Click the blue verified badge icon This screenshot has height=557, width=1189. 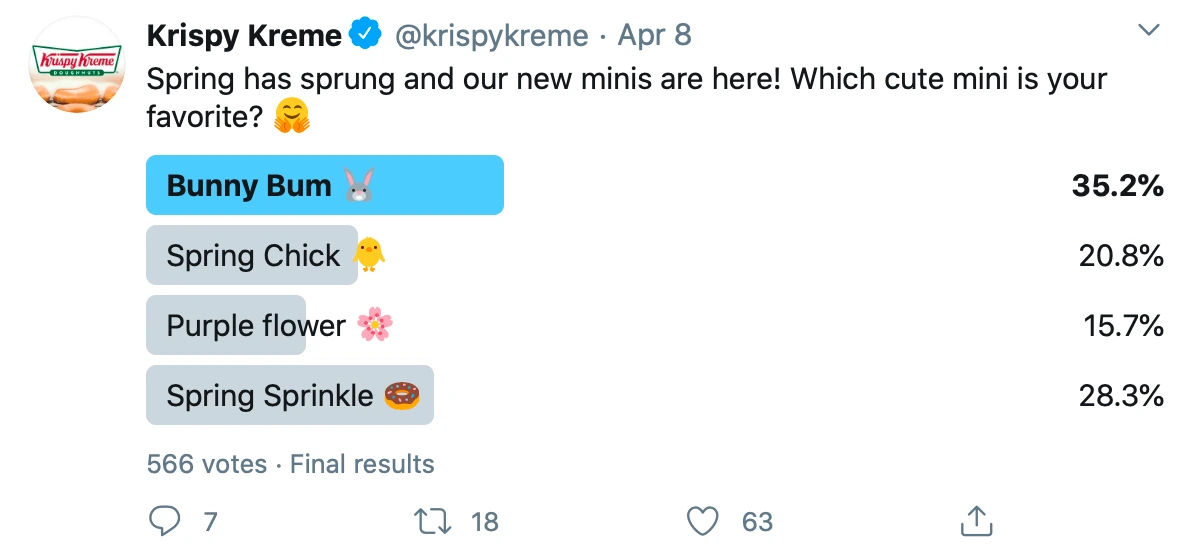(x=365, y=36)
